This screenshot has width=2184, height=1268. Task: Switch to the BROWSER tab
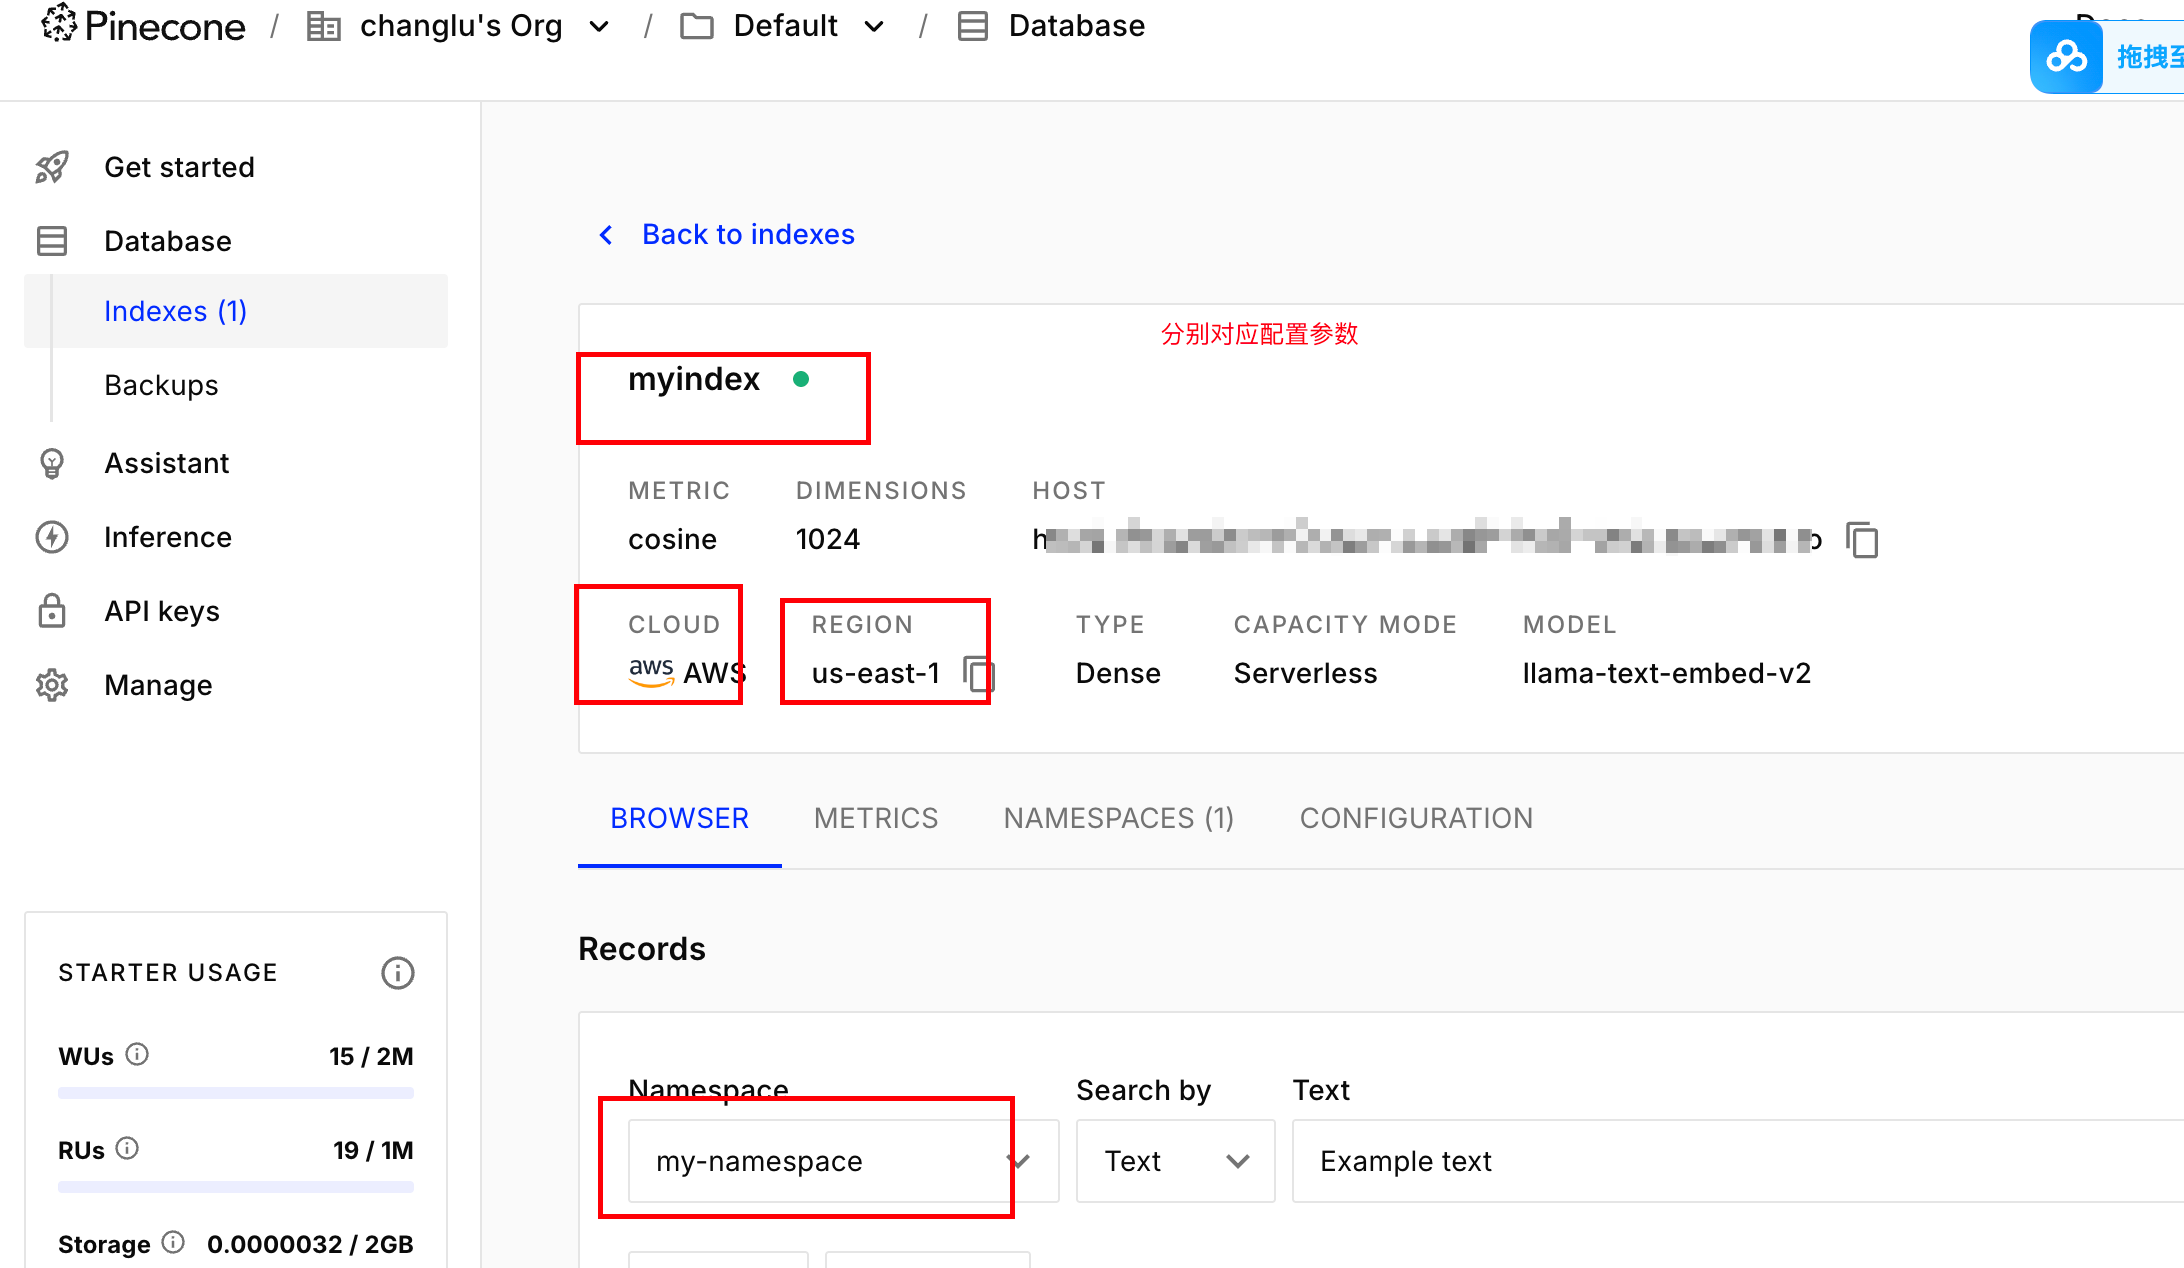(x=680, y=818)
